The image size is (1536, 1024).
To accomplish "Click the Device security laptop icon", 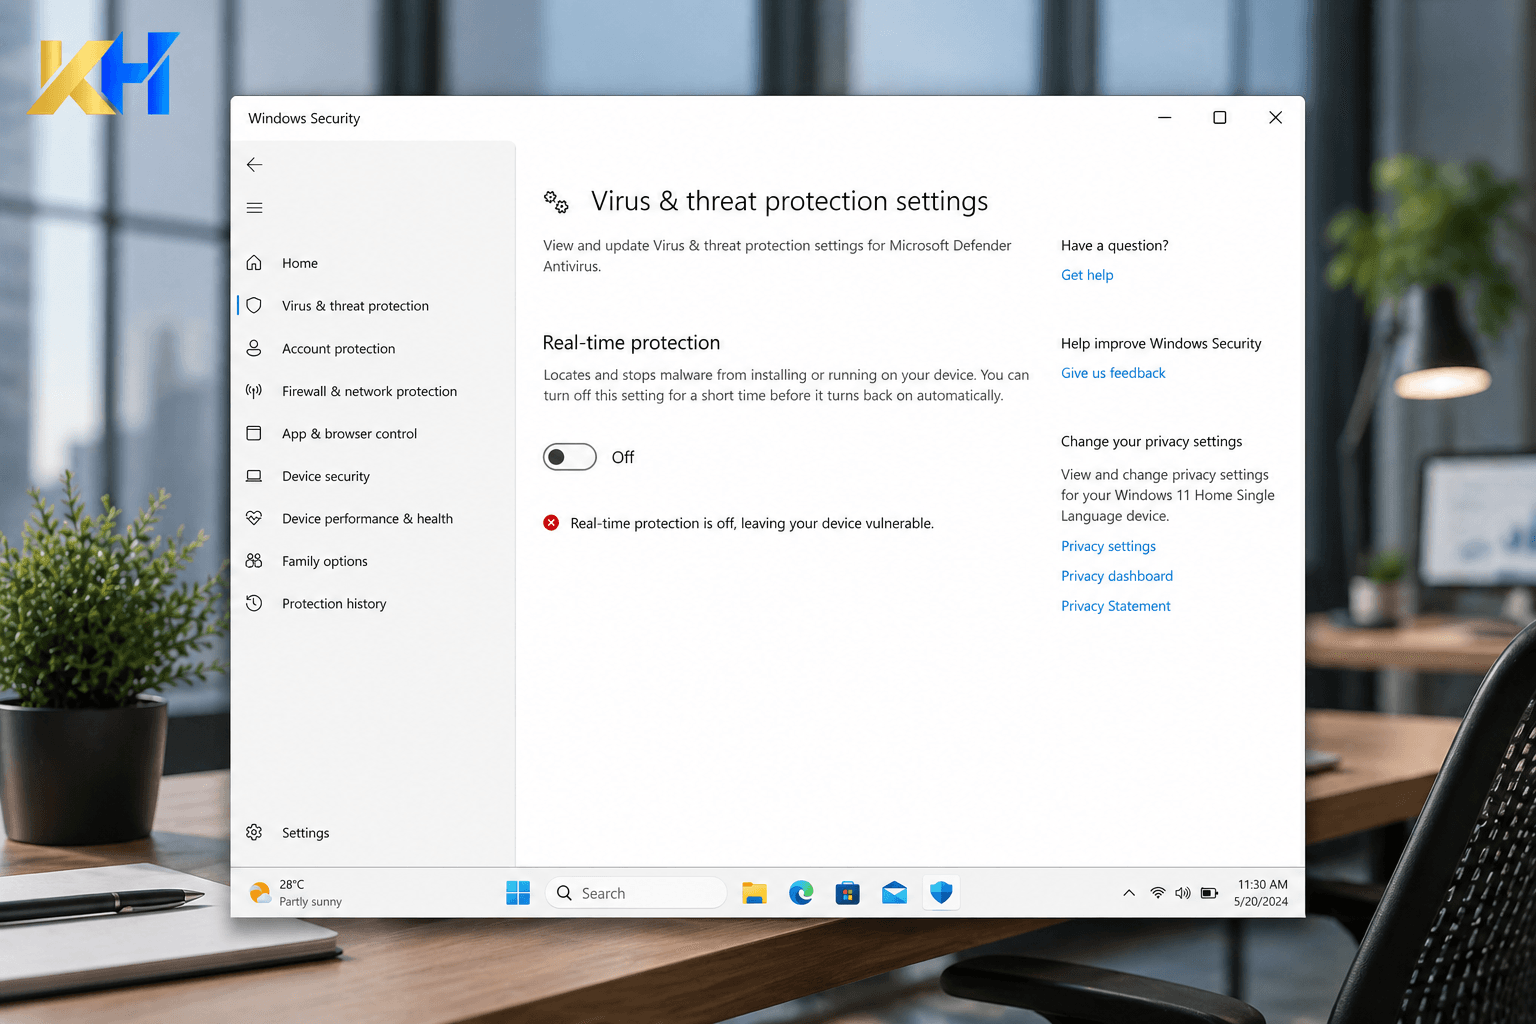I will [x=254, y=476].
